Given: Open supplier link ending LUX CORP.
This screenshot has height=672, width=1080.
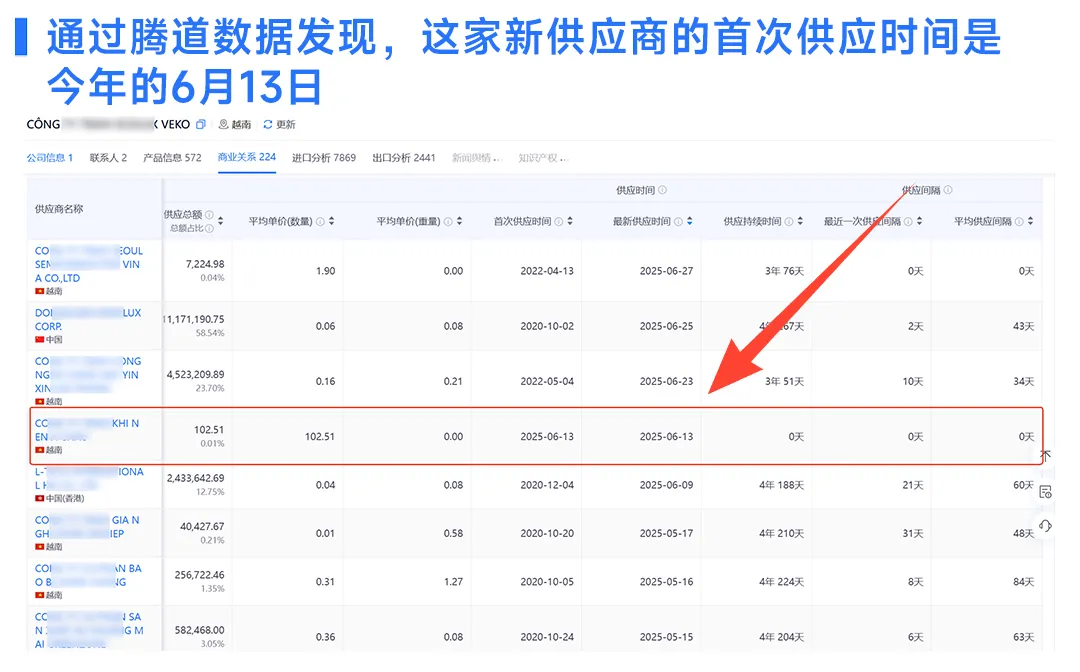Looking at the screenshot, I should 88,319.
